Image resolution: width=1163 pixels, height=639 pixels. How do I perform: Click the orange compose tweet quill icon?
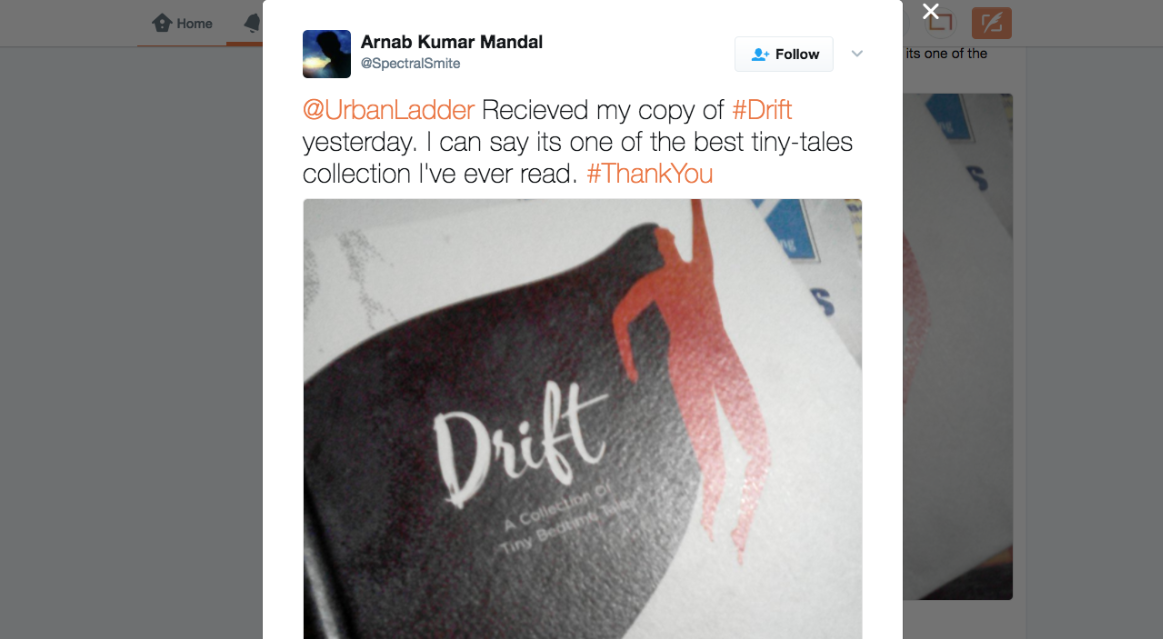click(x=992, y=23)
